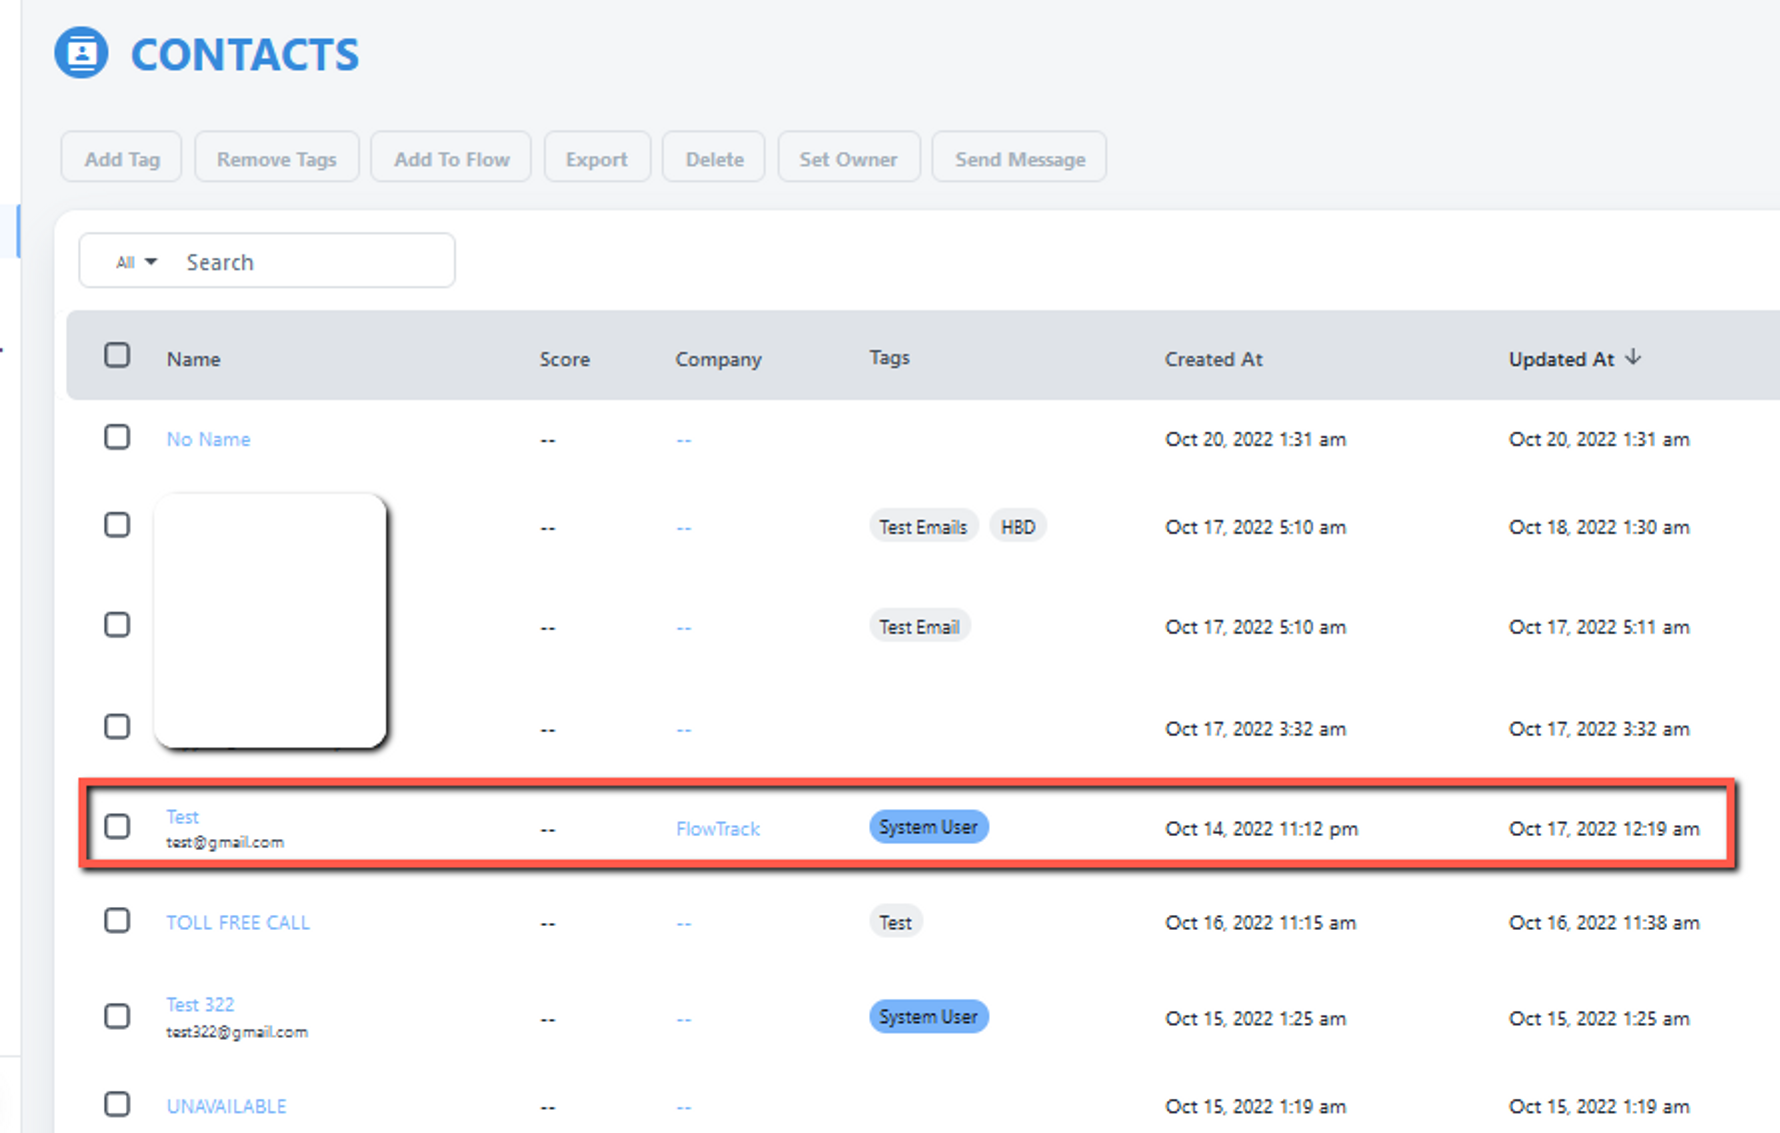Tick the TOLL FREE CALL checkbox

(117, 921)
